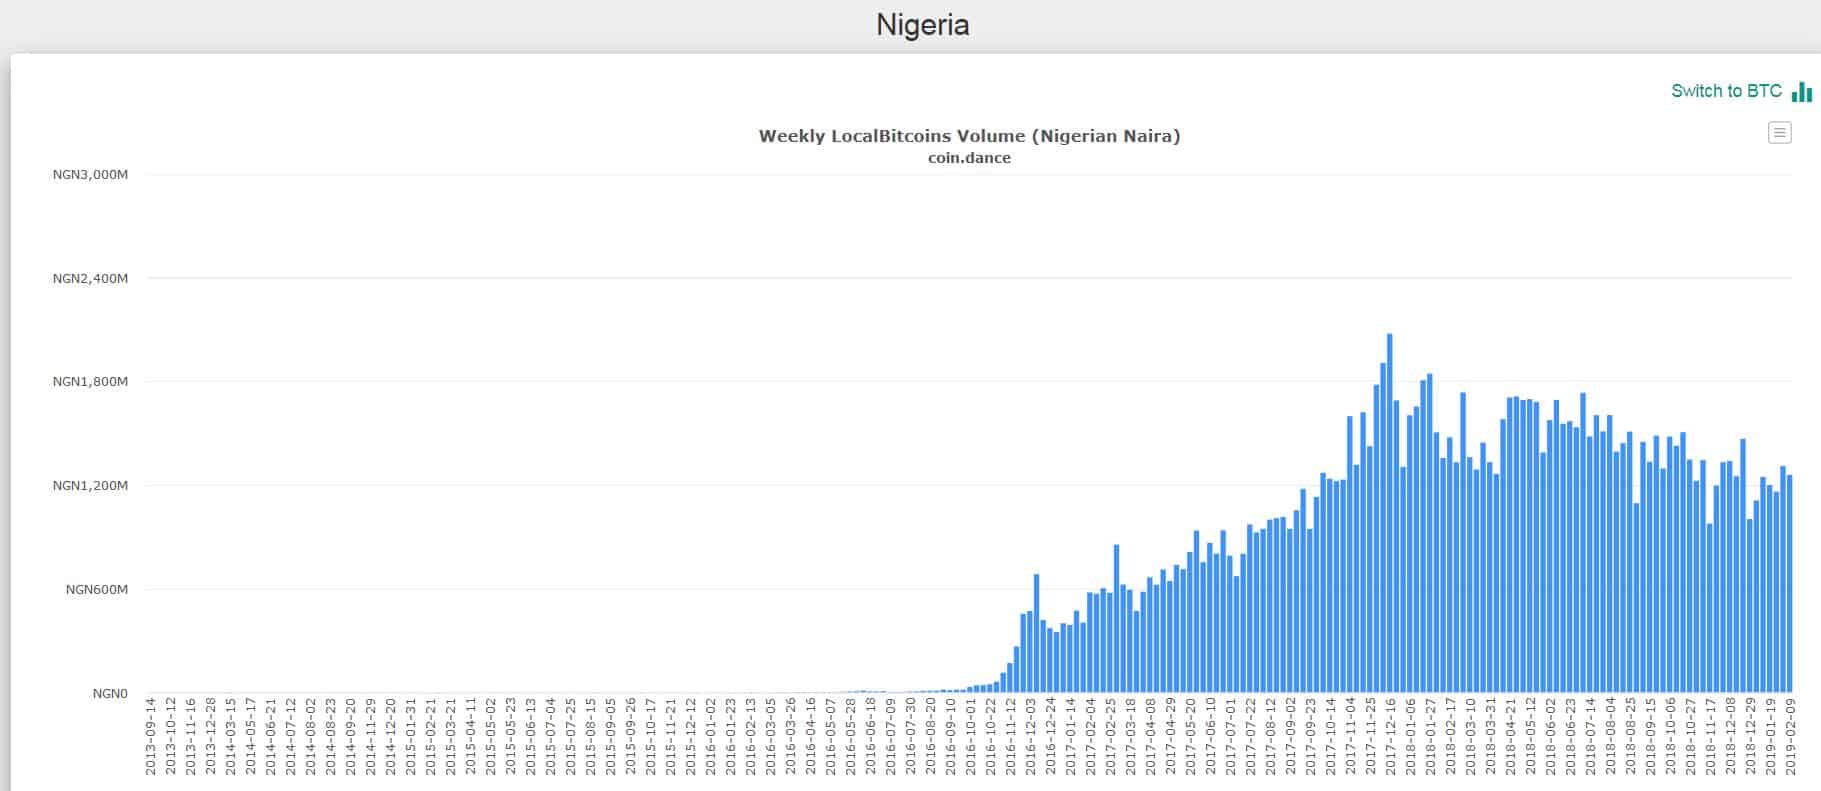1821x791 pixels.
Task: Click the 2014-11-29 x-axis date label
Action: click(370, 736)
